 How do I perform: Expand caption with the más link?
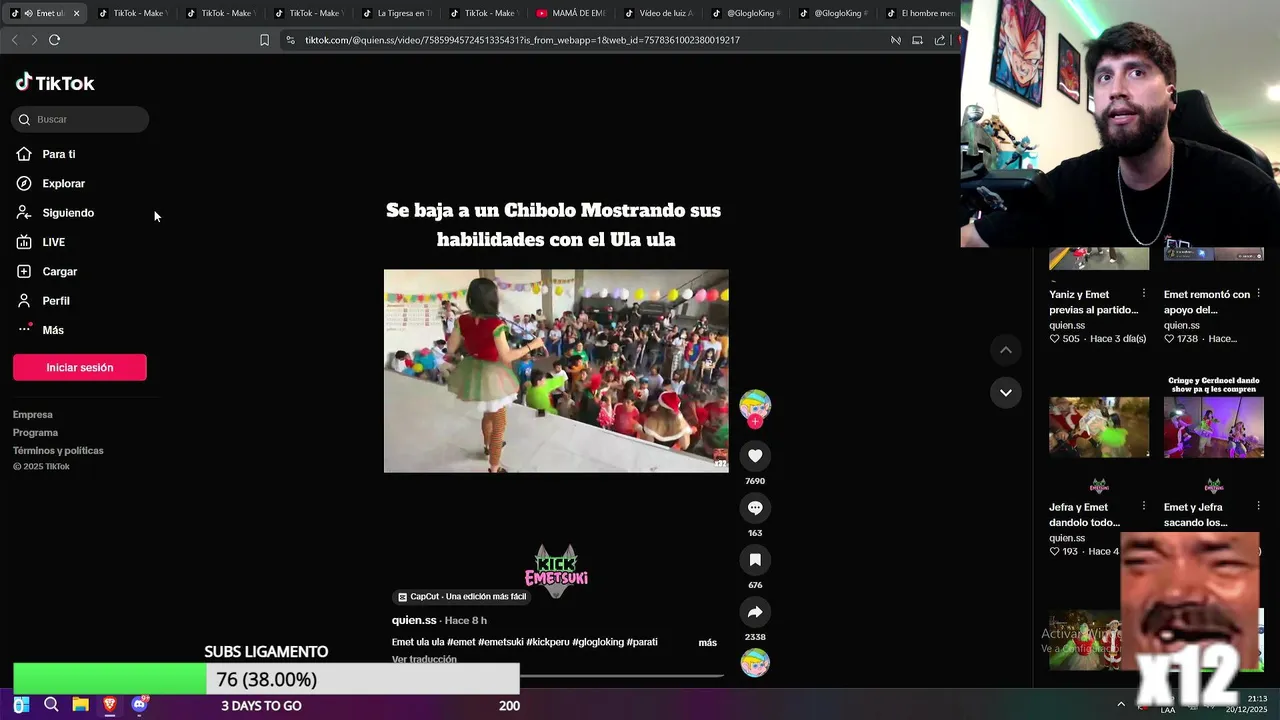tap(707, 642)
